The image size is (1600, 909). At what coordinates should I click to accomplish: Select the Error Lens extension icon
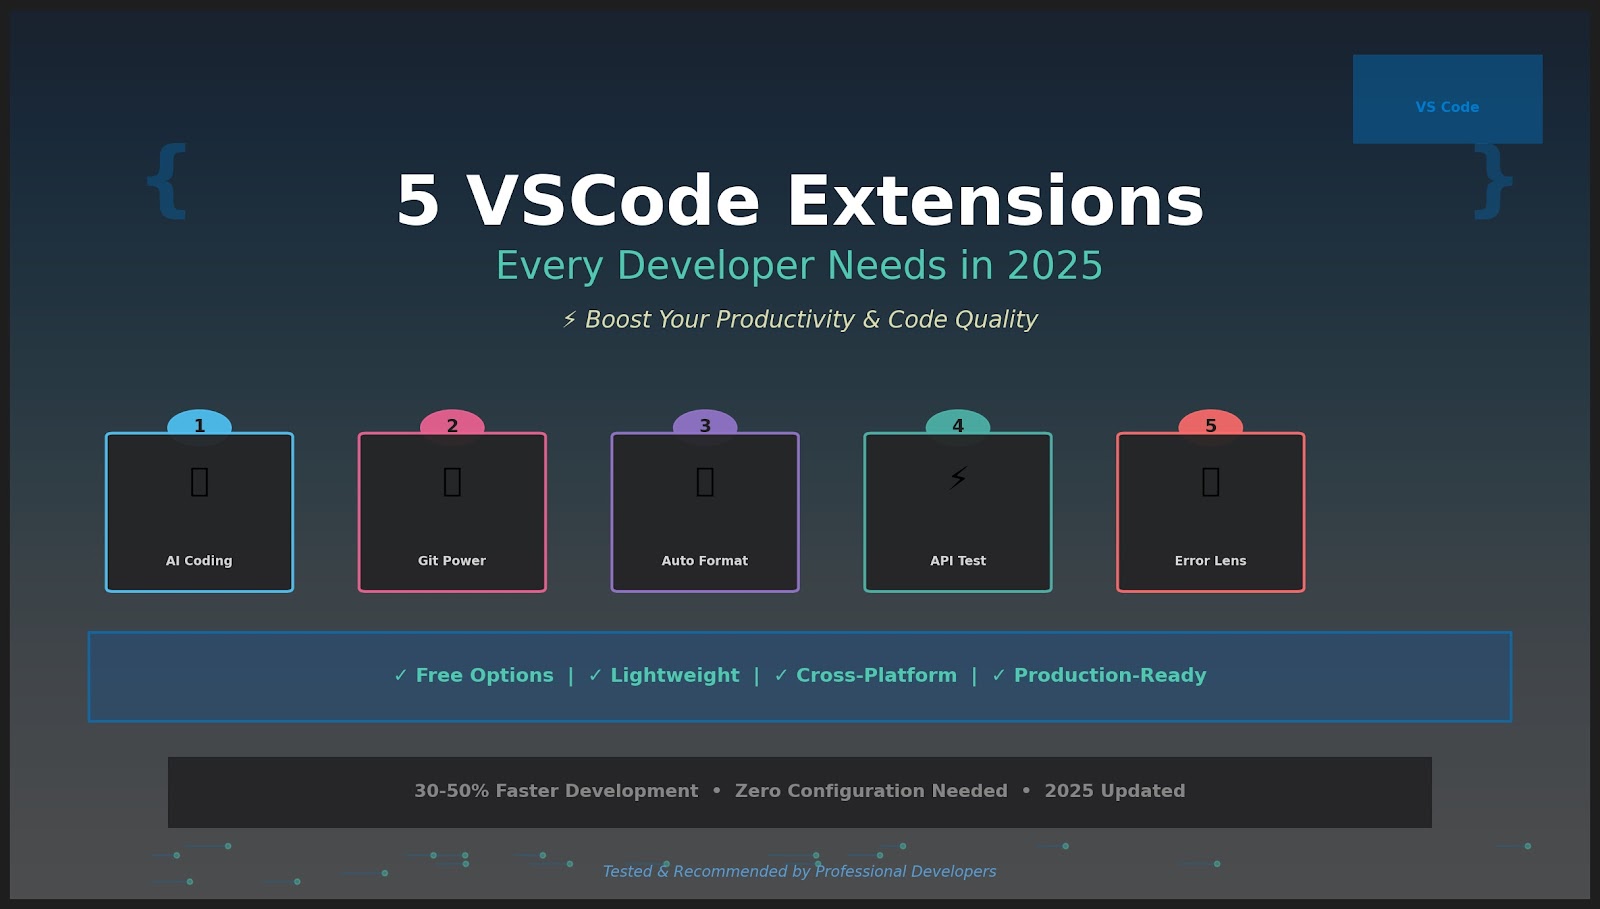tap(1210, 480)
